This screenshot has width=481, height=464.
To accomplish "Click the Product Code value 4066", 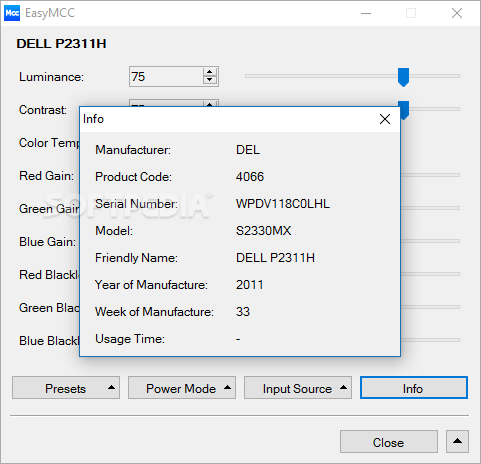I will [x=250, y=177].
